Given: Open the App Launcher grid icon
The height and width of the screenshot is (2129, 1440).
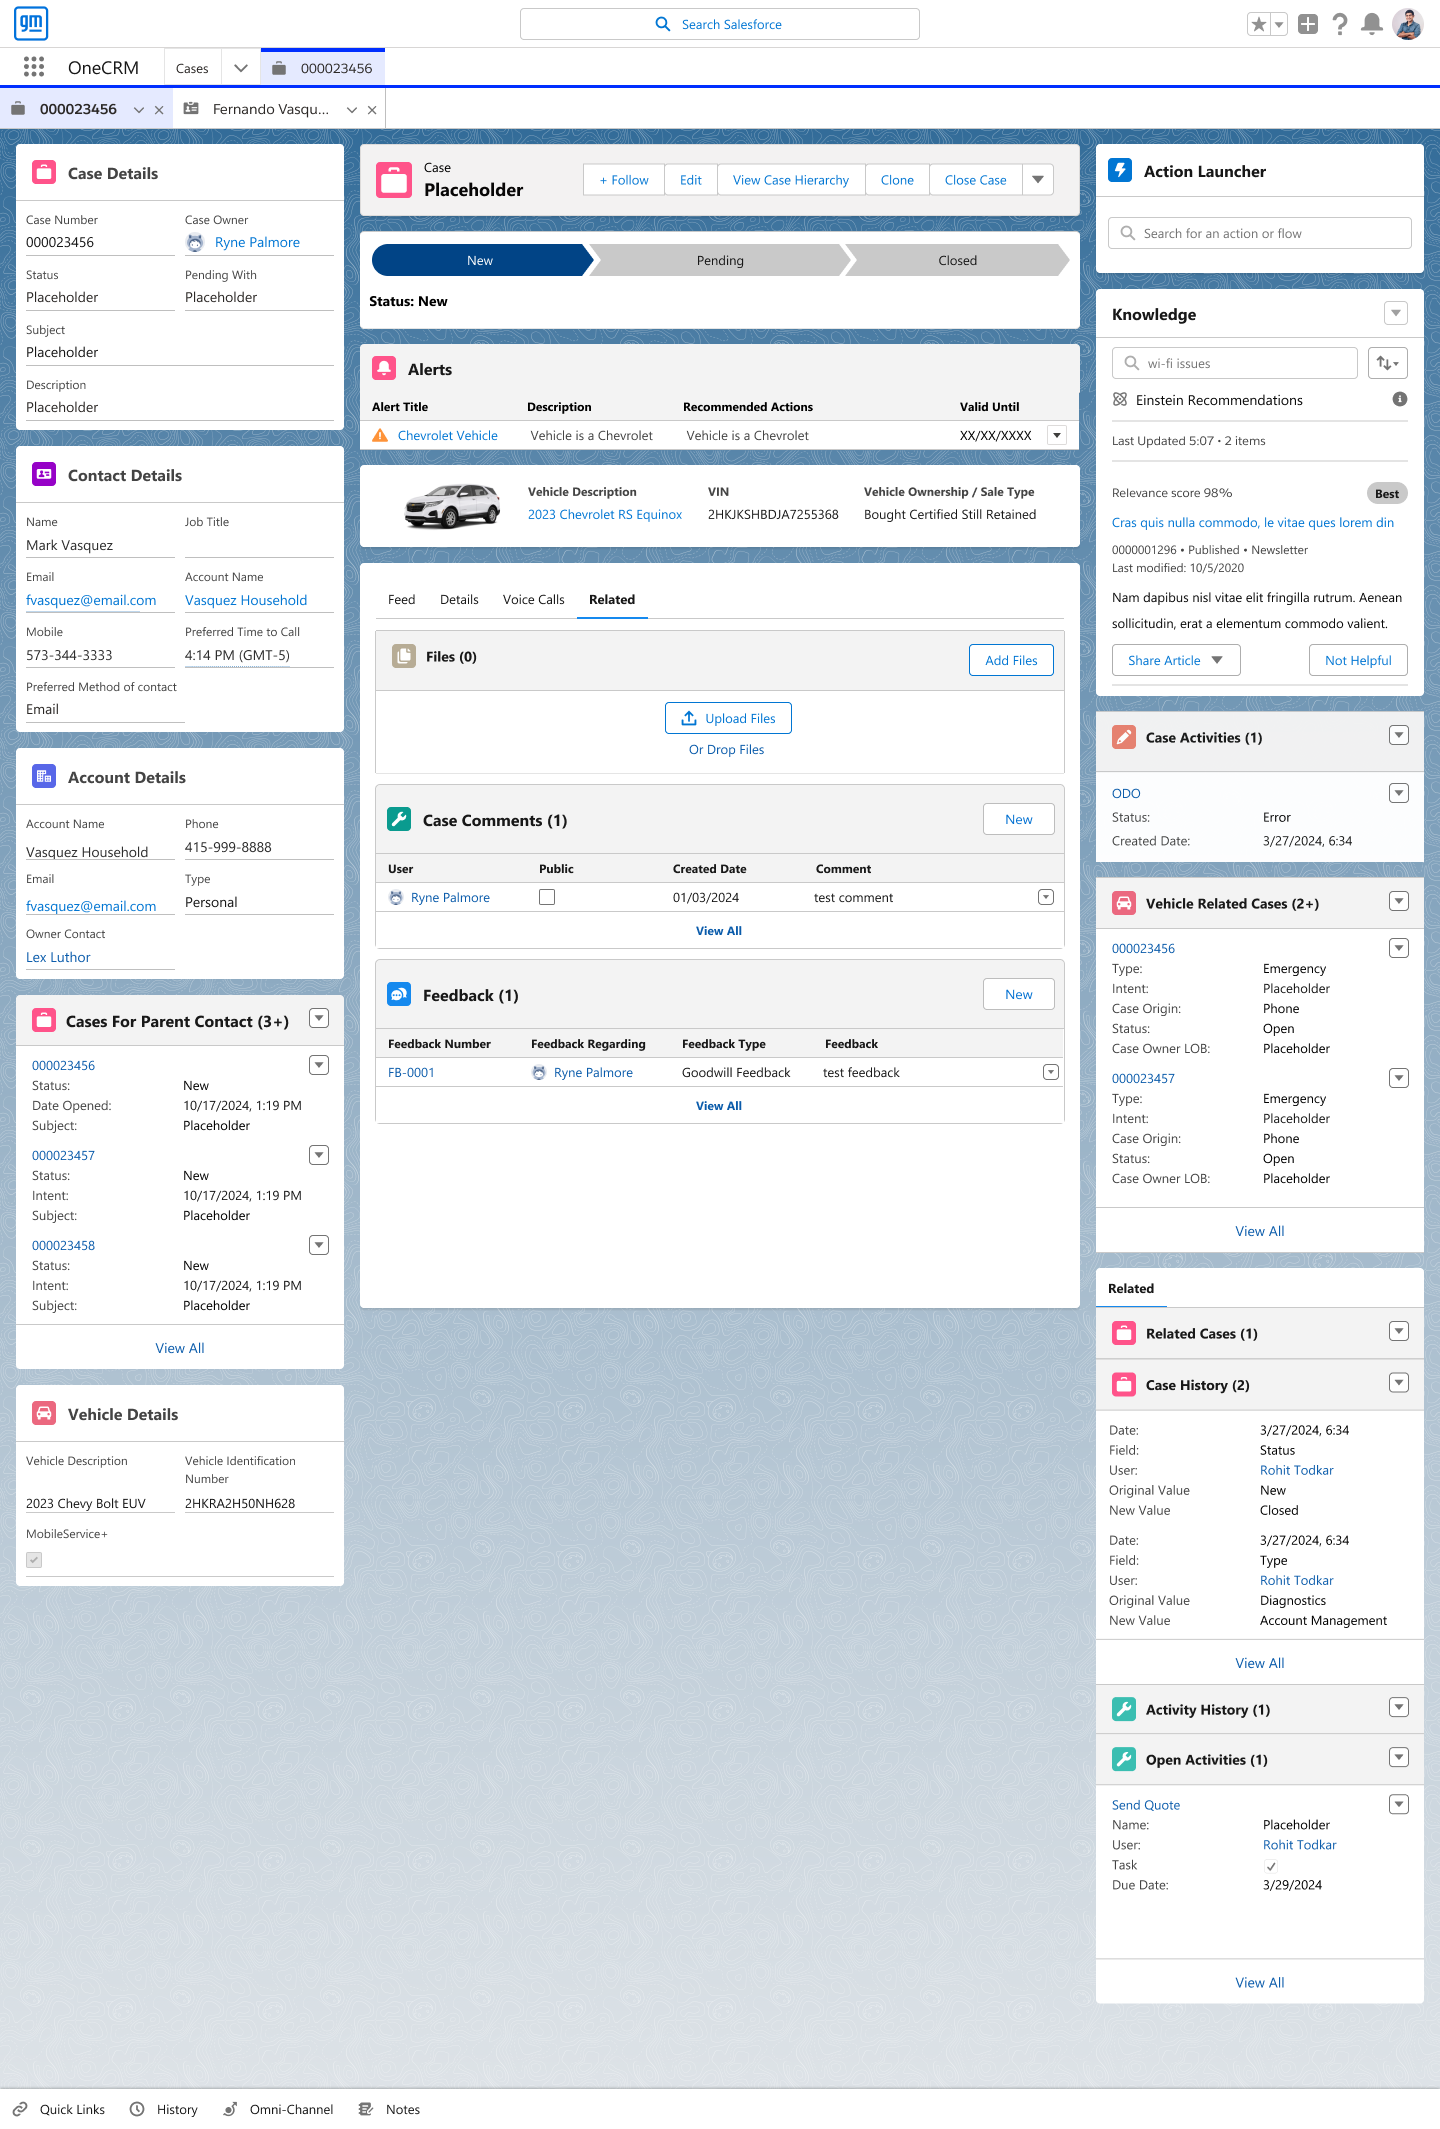Looking at the screenshot, I should click(x=33, y=67).
